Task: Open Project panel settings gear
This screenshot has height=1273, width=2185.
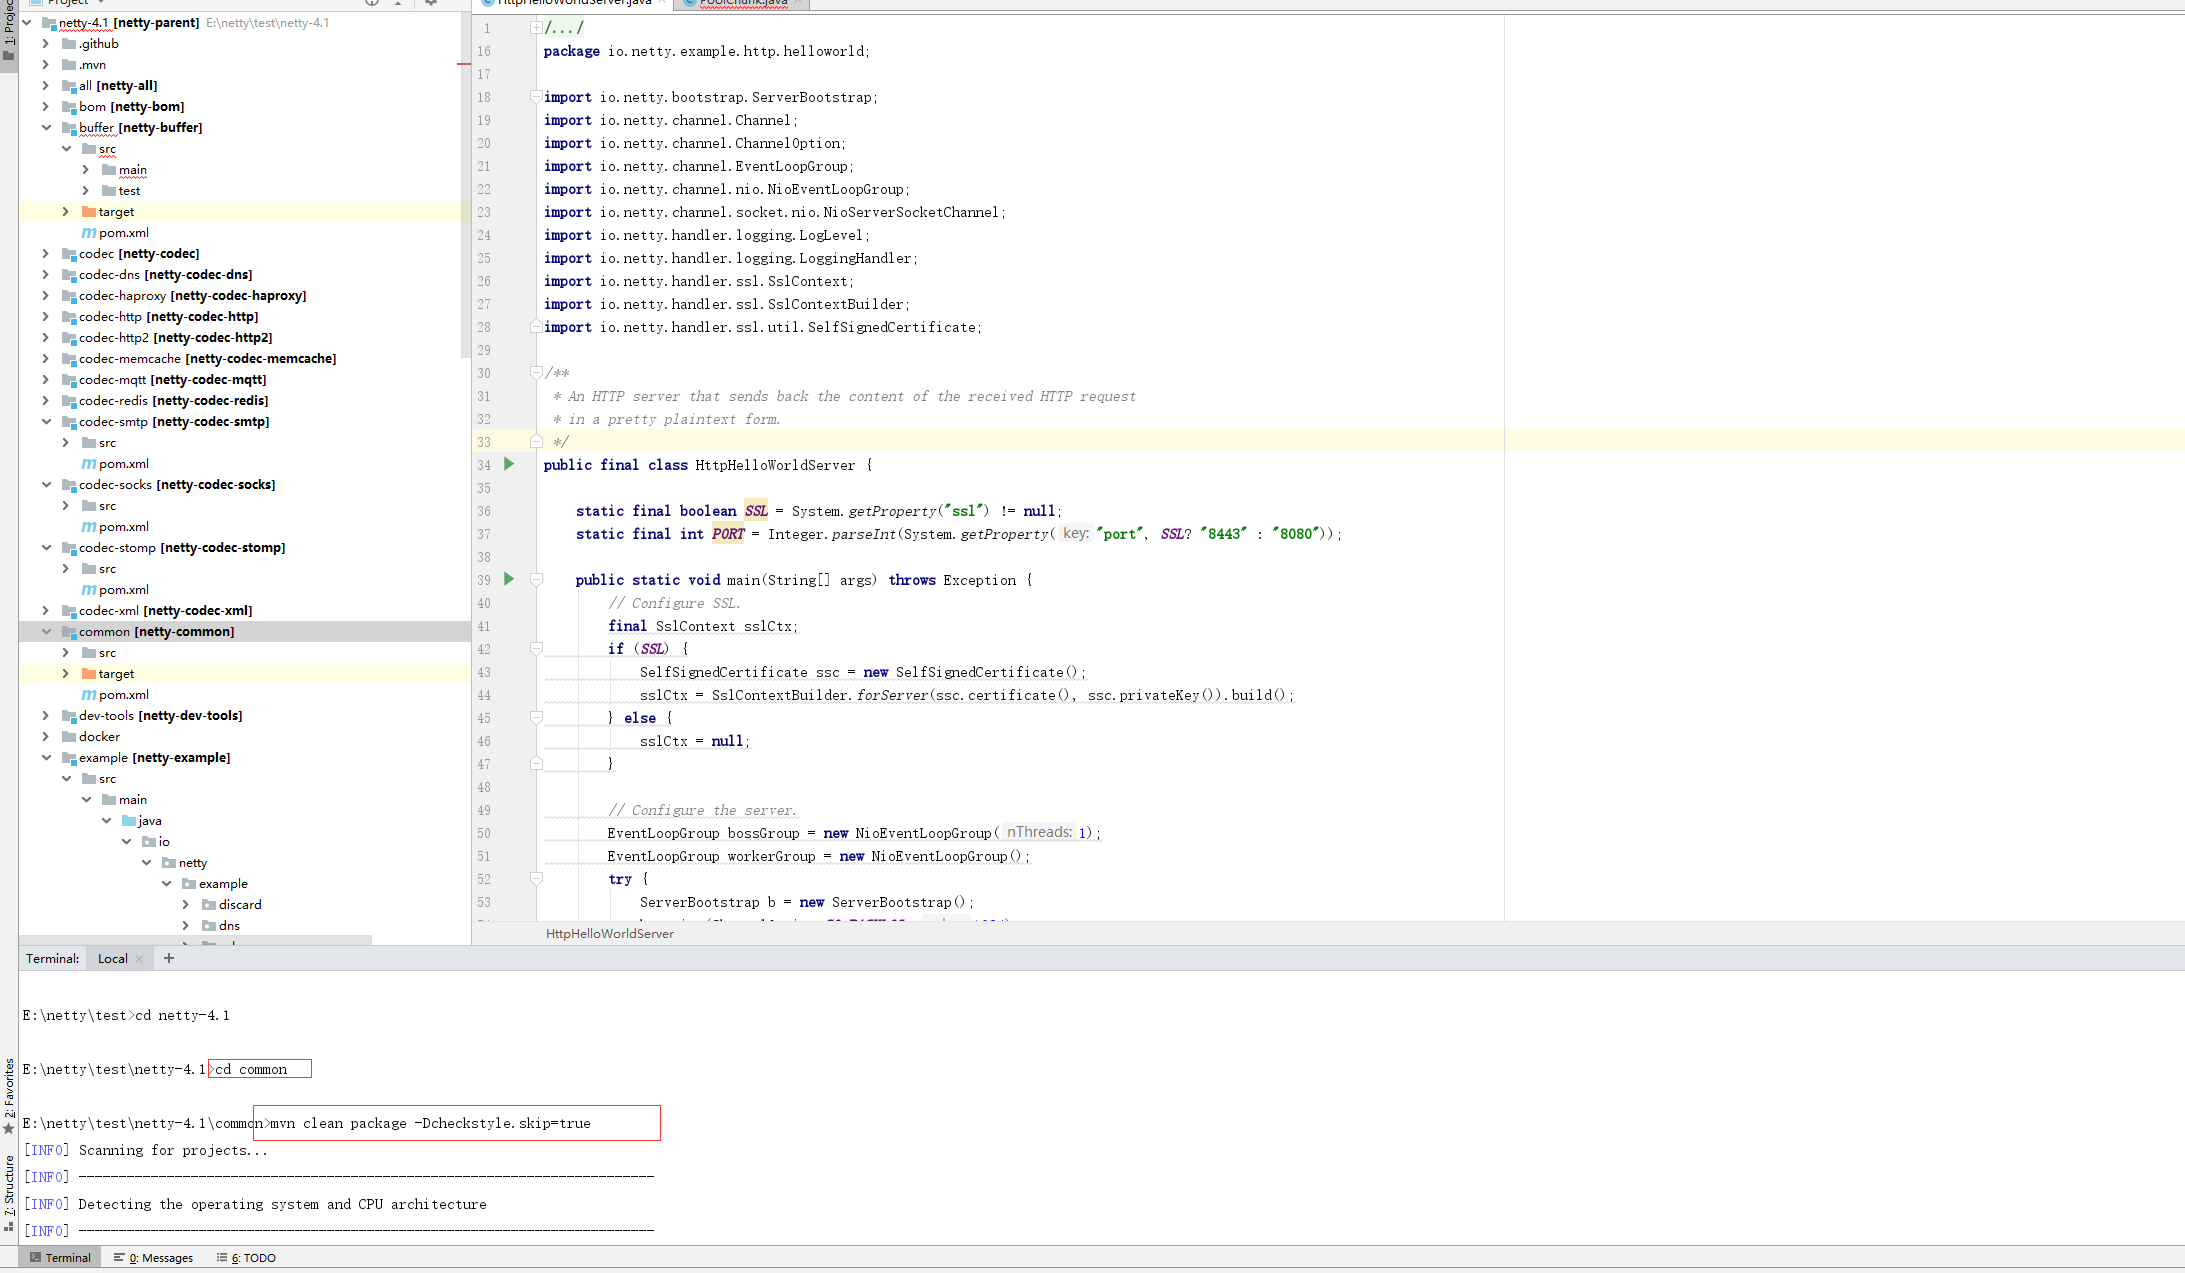Action: click(x=430, y=4)
